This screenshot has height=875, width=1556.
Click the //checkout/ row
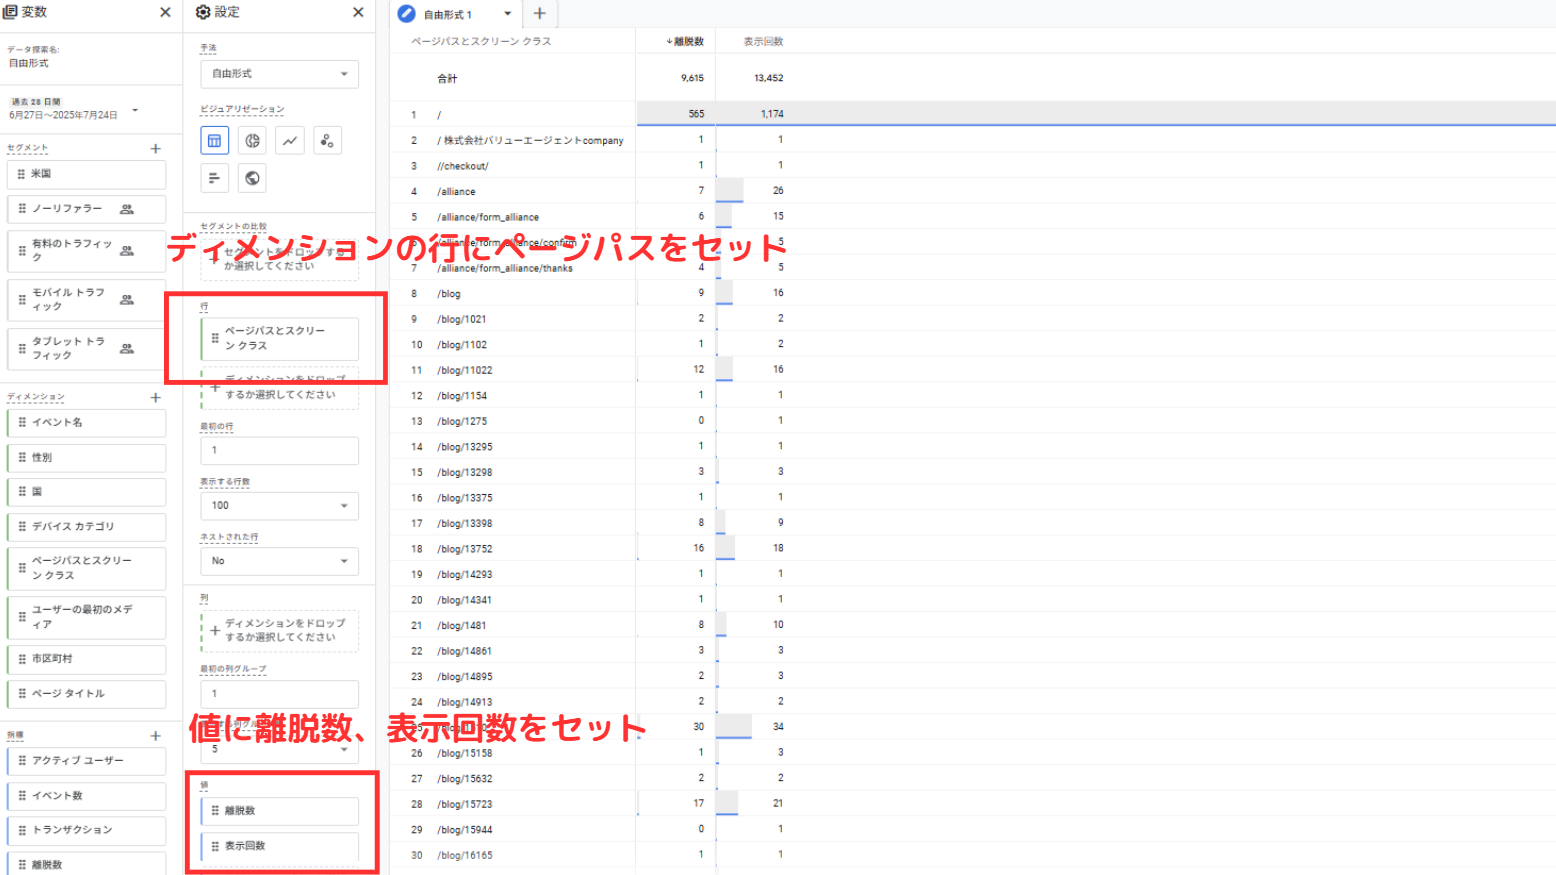tap(973, 166)
